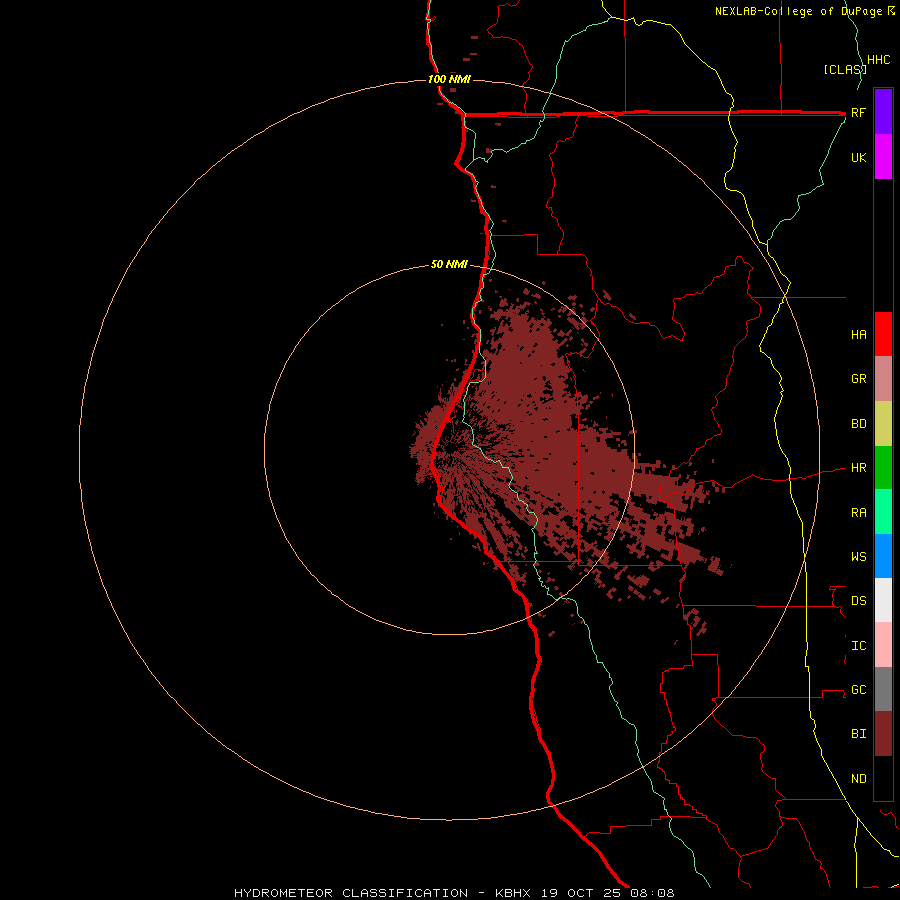Click the GR salmon legend swatch
Image resolution: width=900 pixels, height=900 pixels.
point(883,379)
